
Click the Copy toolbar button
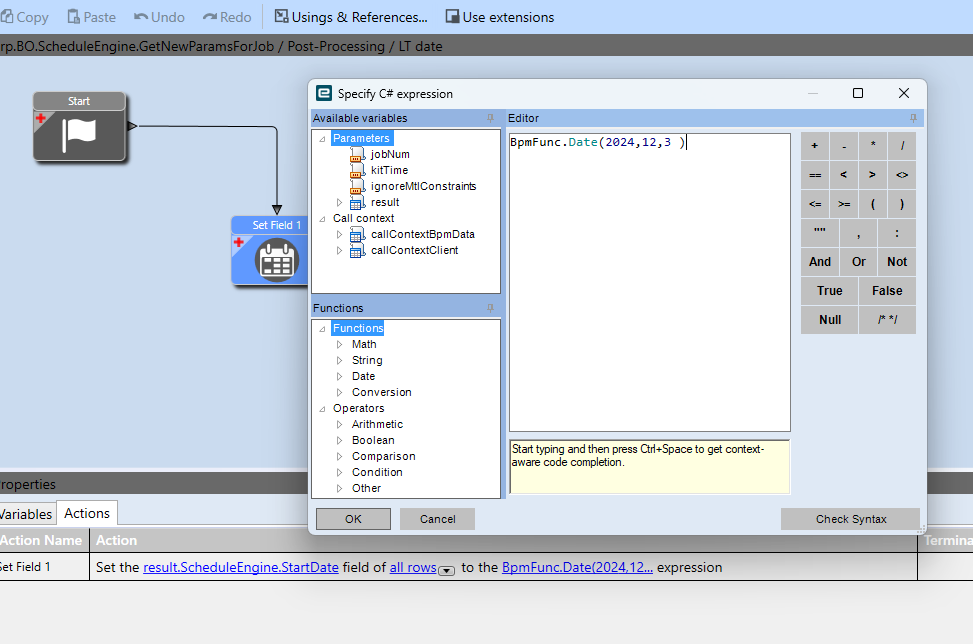pos(25,17)
